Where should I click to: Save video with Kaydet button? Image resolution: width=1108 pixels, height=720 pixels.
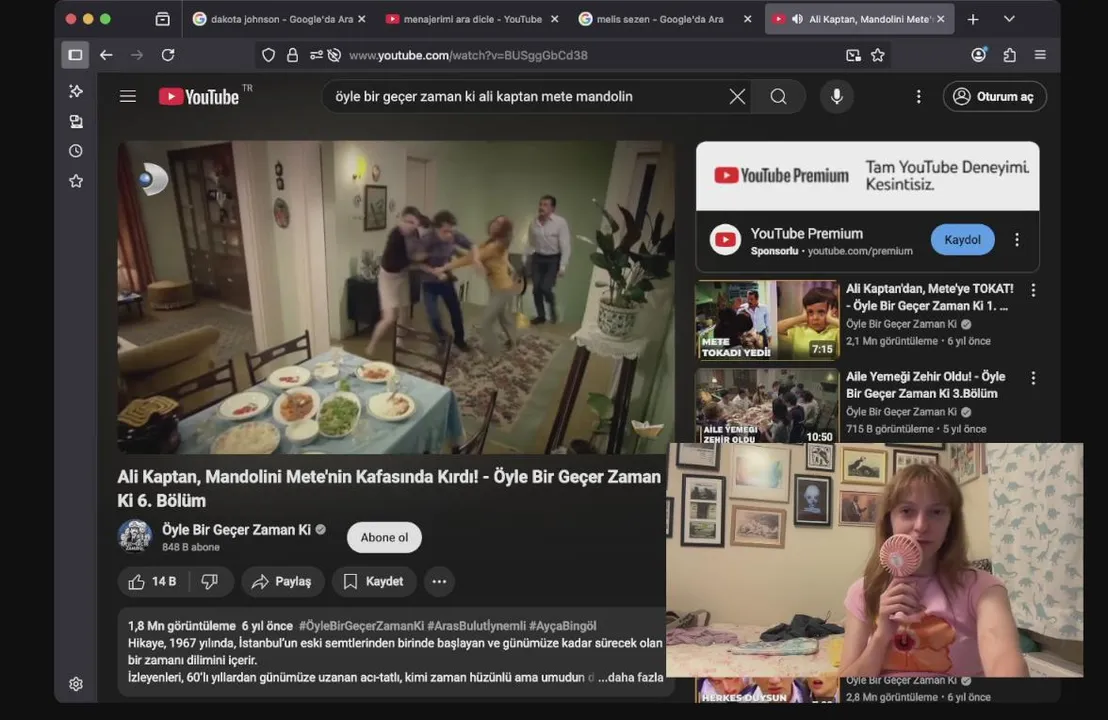coord(374,582)
